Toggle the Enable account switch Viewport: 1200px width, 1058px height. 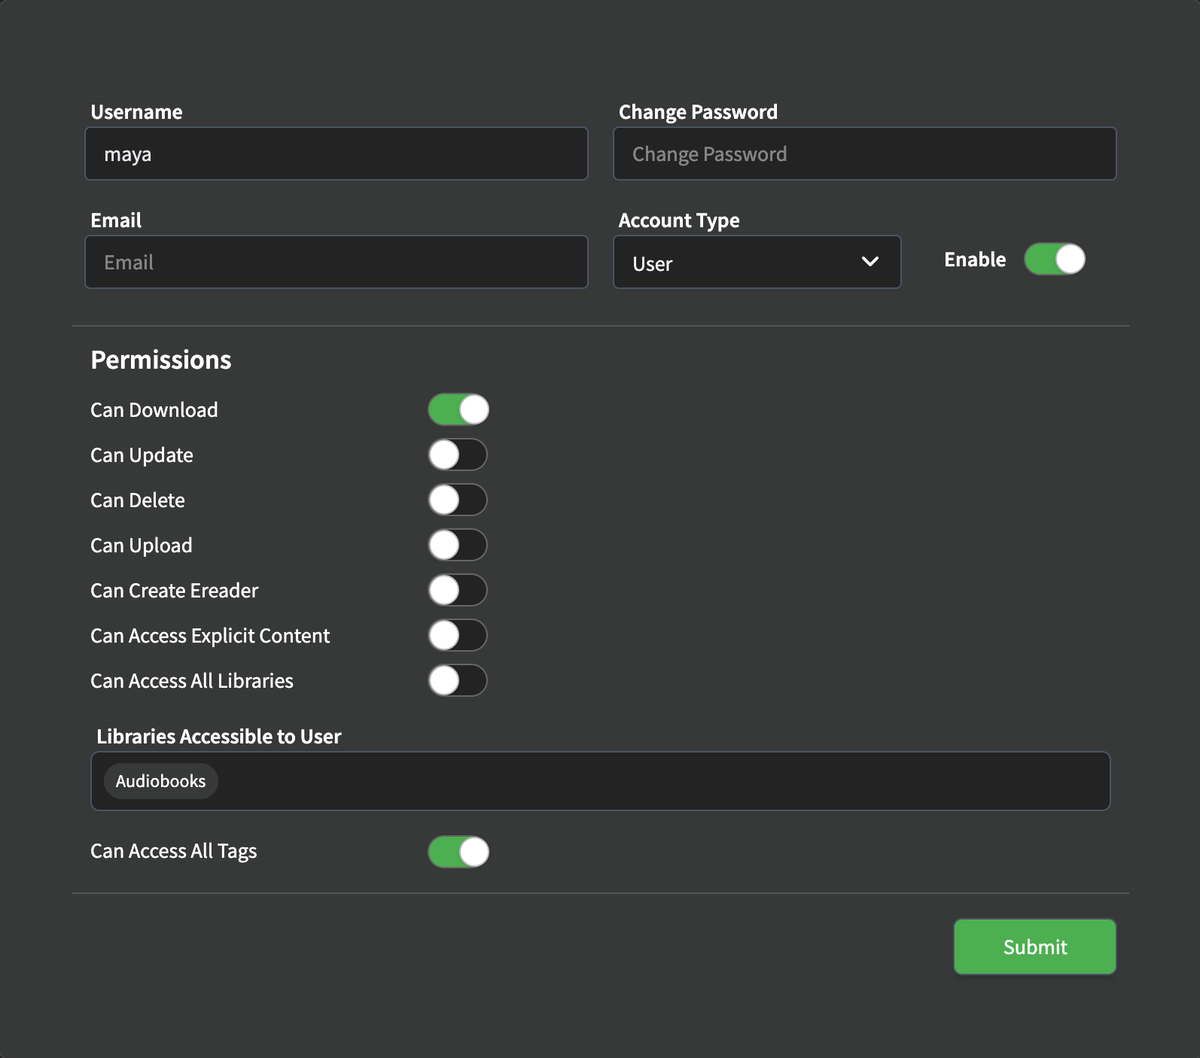(x=1054, y=259)
